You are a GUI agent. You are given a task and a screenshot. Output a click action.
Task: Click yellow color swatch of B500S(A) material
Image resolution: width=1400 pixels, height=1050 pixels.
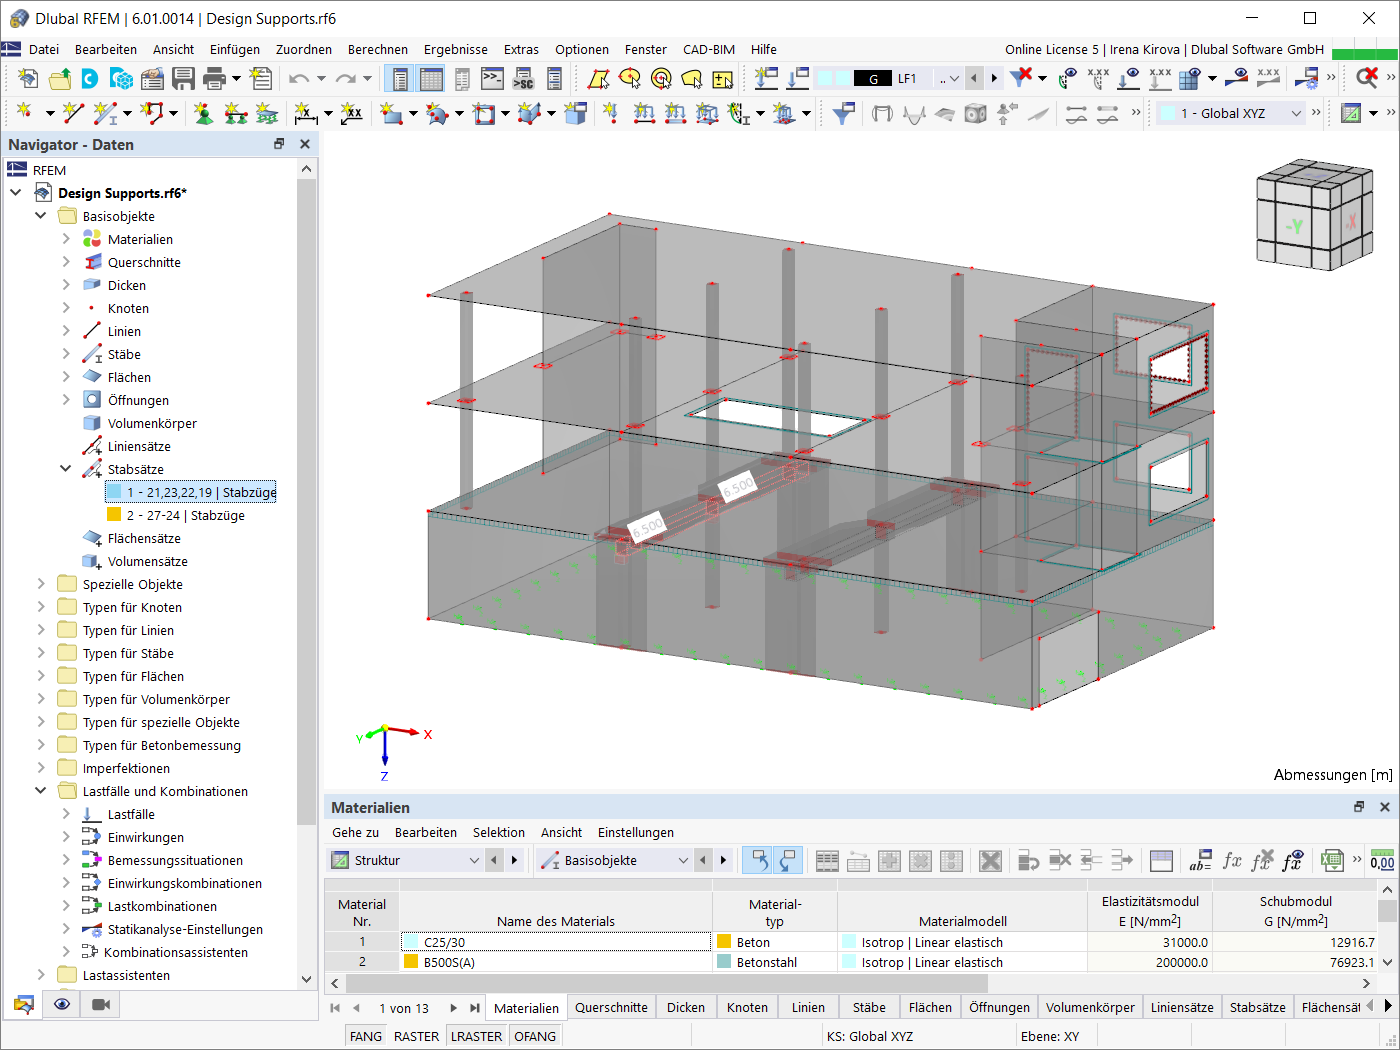(x=410, y=962)
